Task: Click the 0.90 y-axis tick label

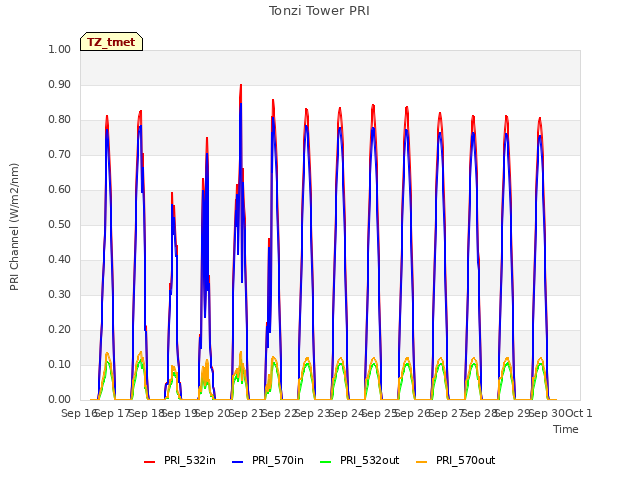Action: tap(60, 84)
